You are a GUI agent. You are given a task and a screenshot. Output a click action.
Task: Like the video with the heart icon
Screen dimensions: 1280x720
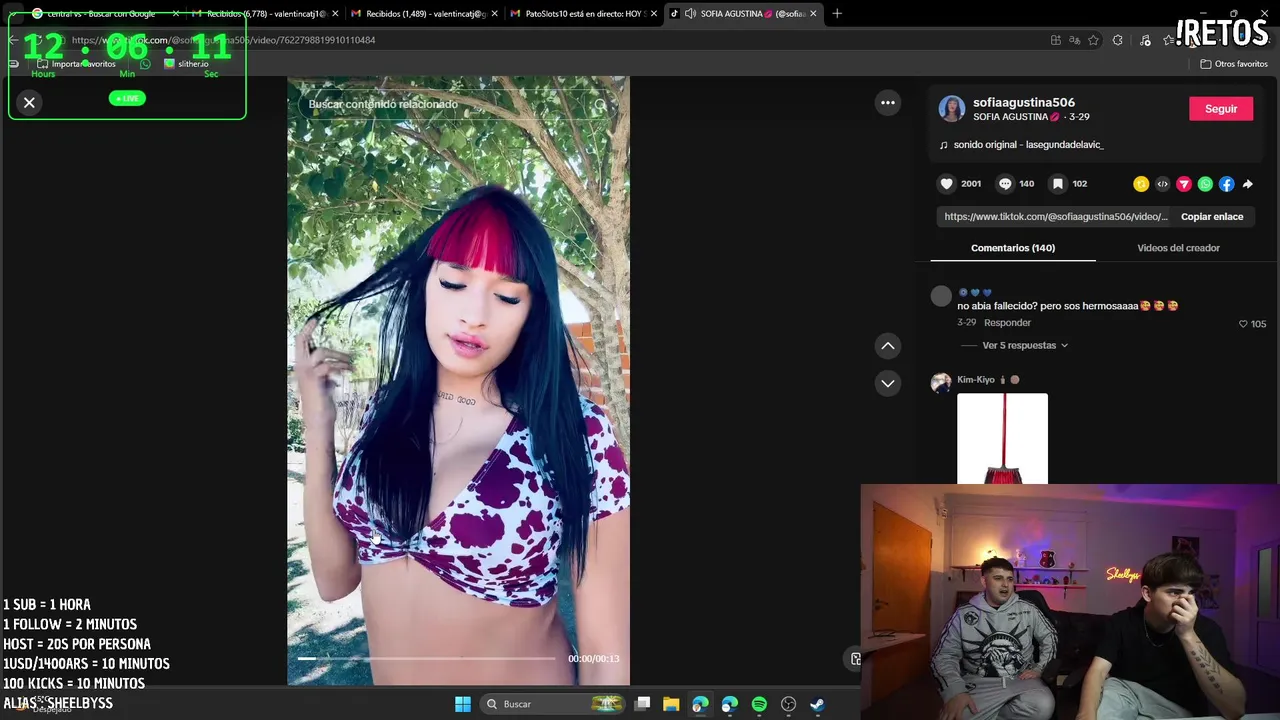946,184
